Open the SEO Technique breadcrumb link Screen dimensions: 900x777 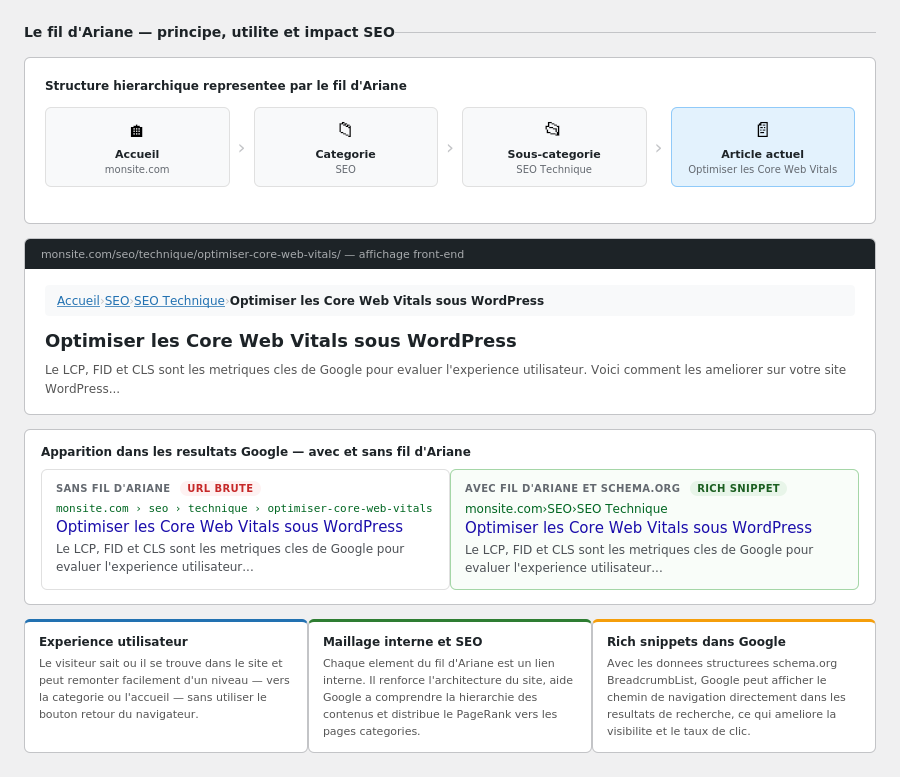(179, 301)
